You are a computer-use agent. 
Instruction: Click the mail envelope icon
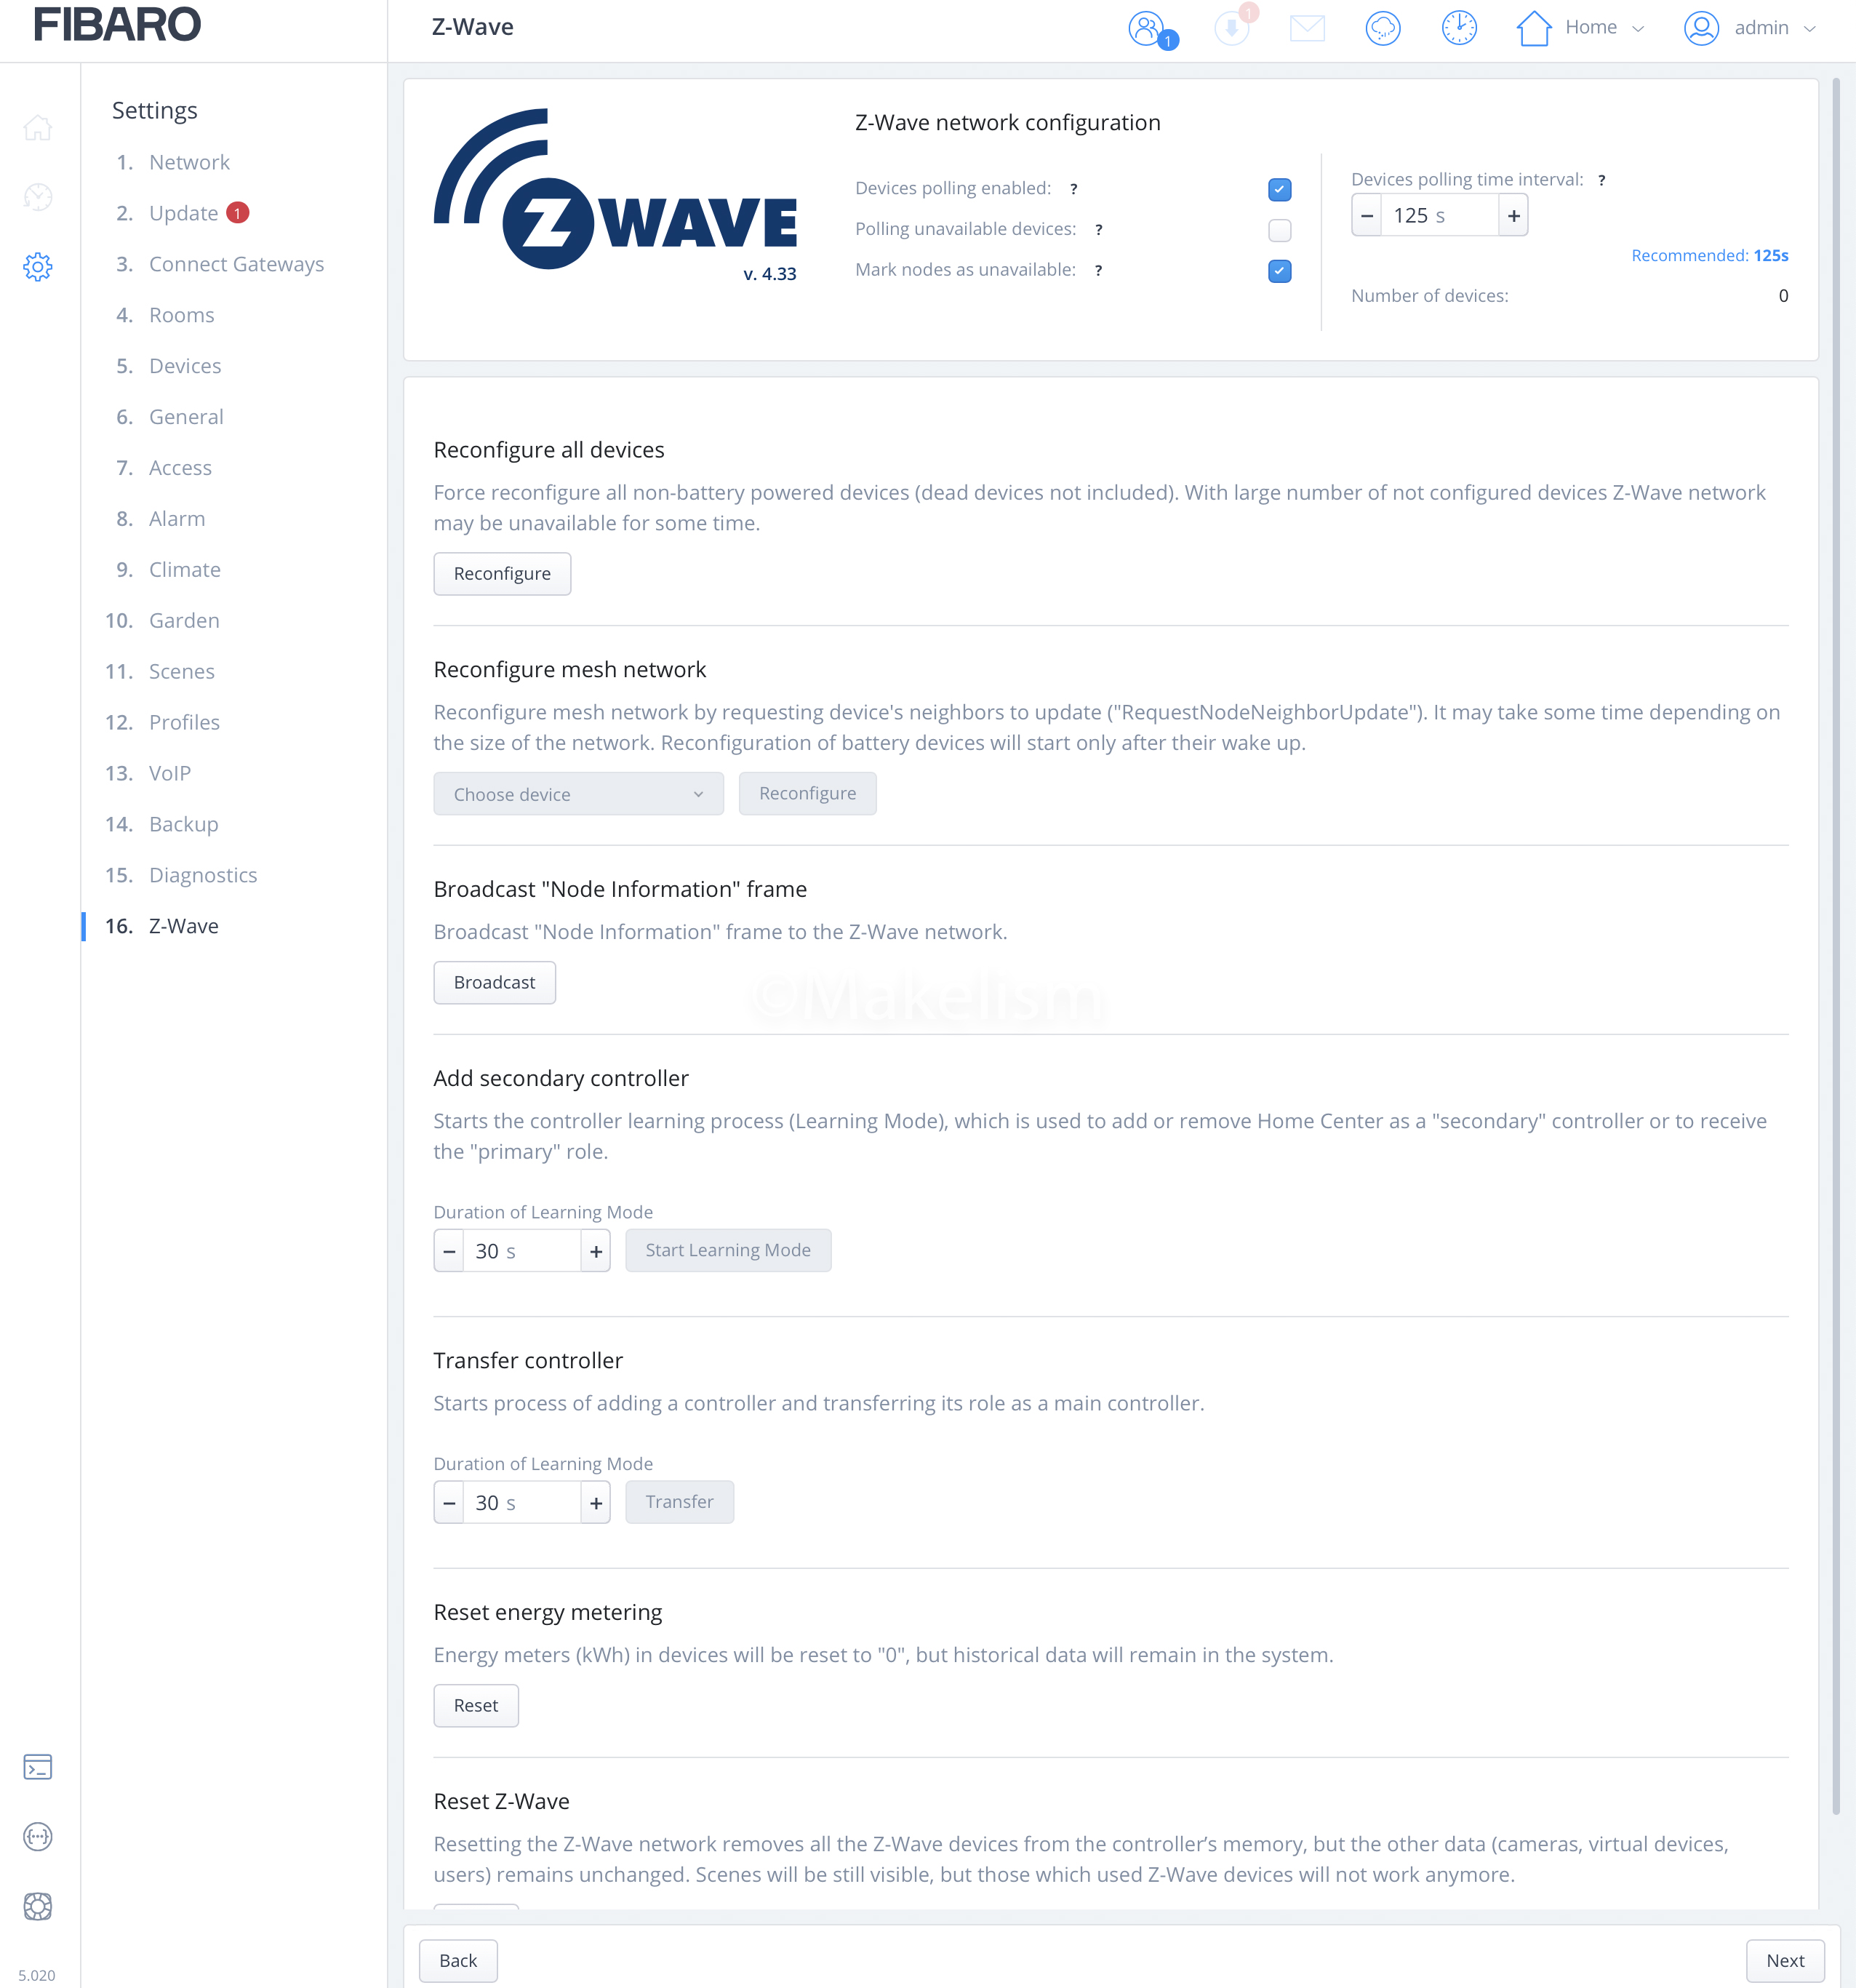click(x=1307, y=28)
